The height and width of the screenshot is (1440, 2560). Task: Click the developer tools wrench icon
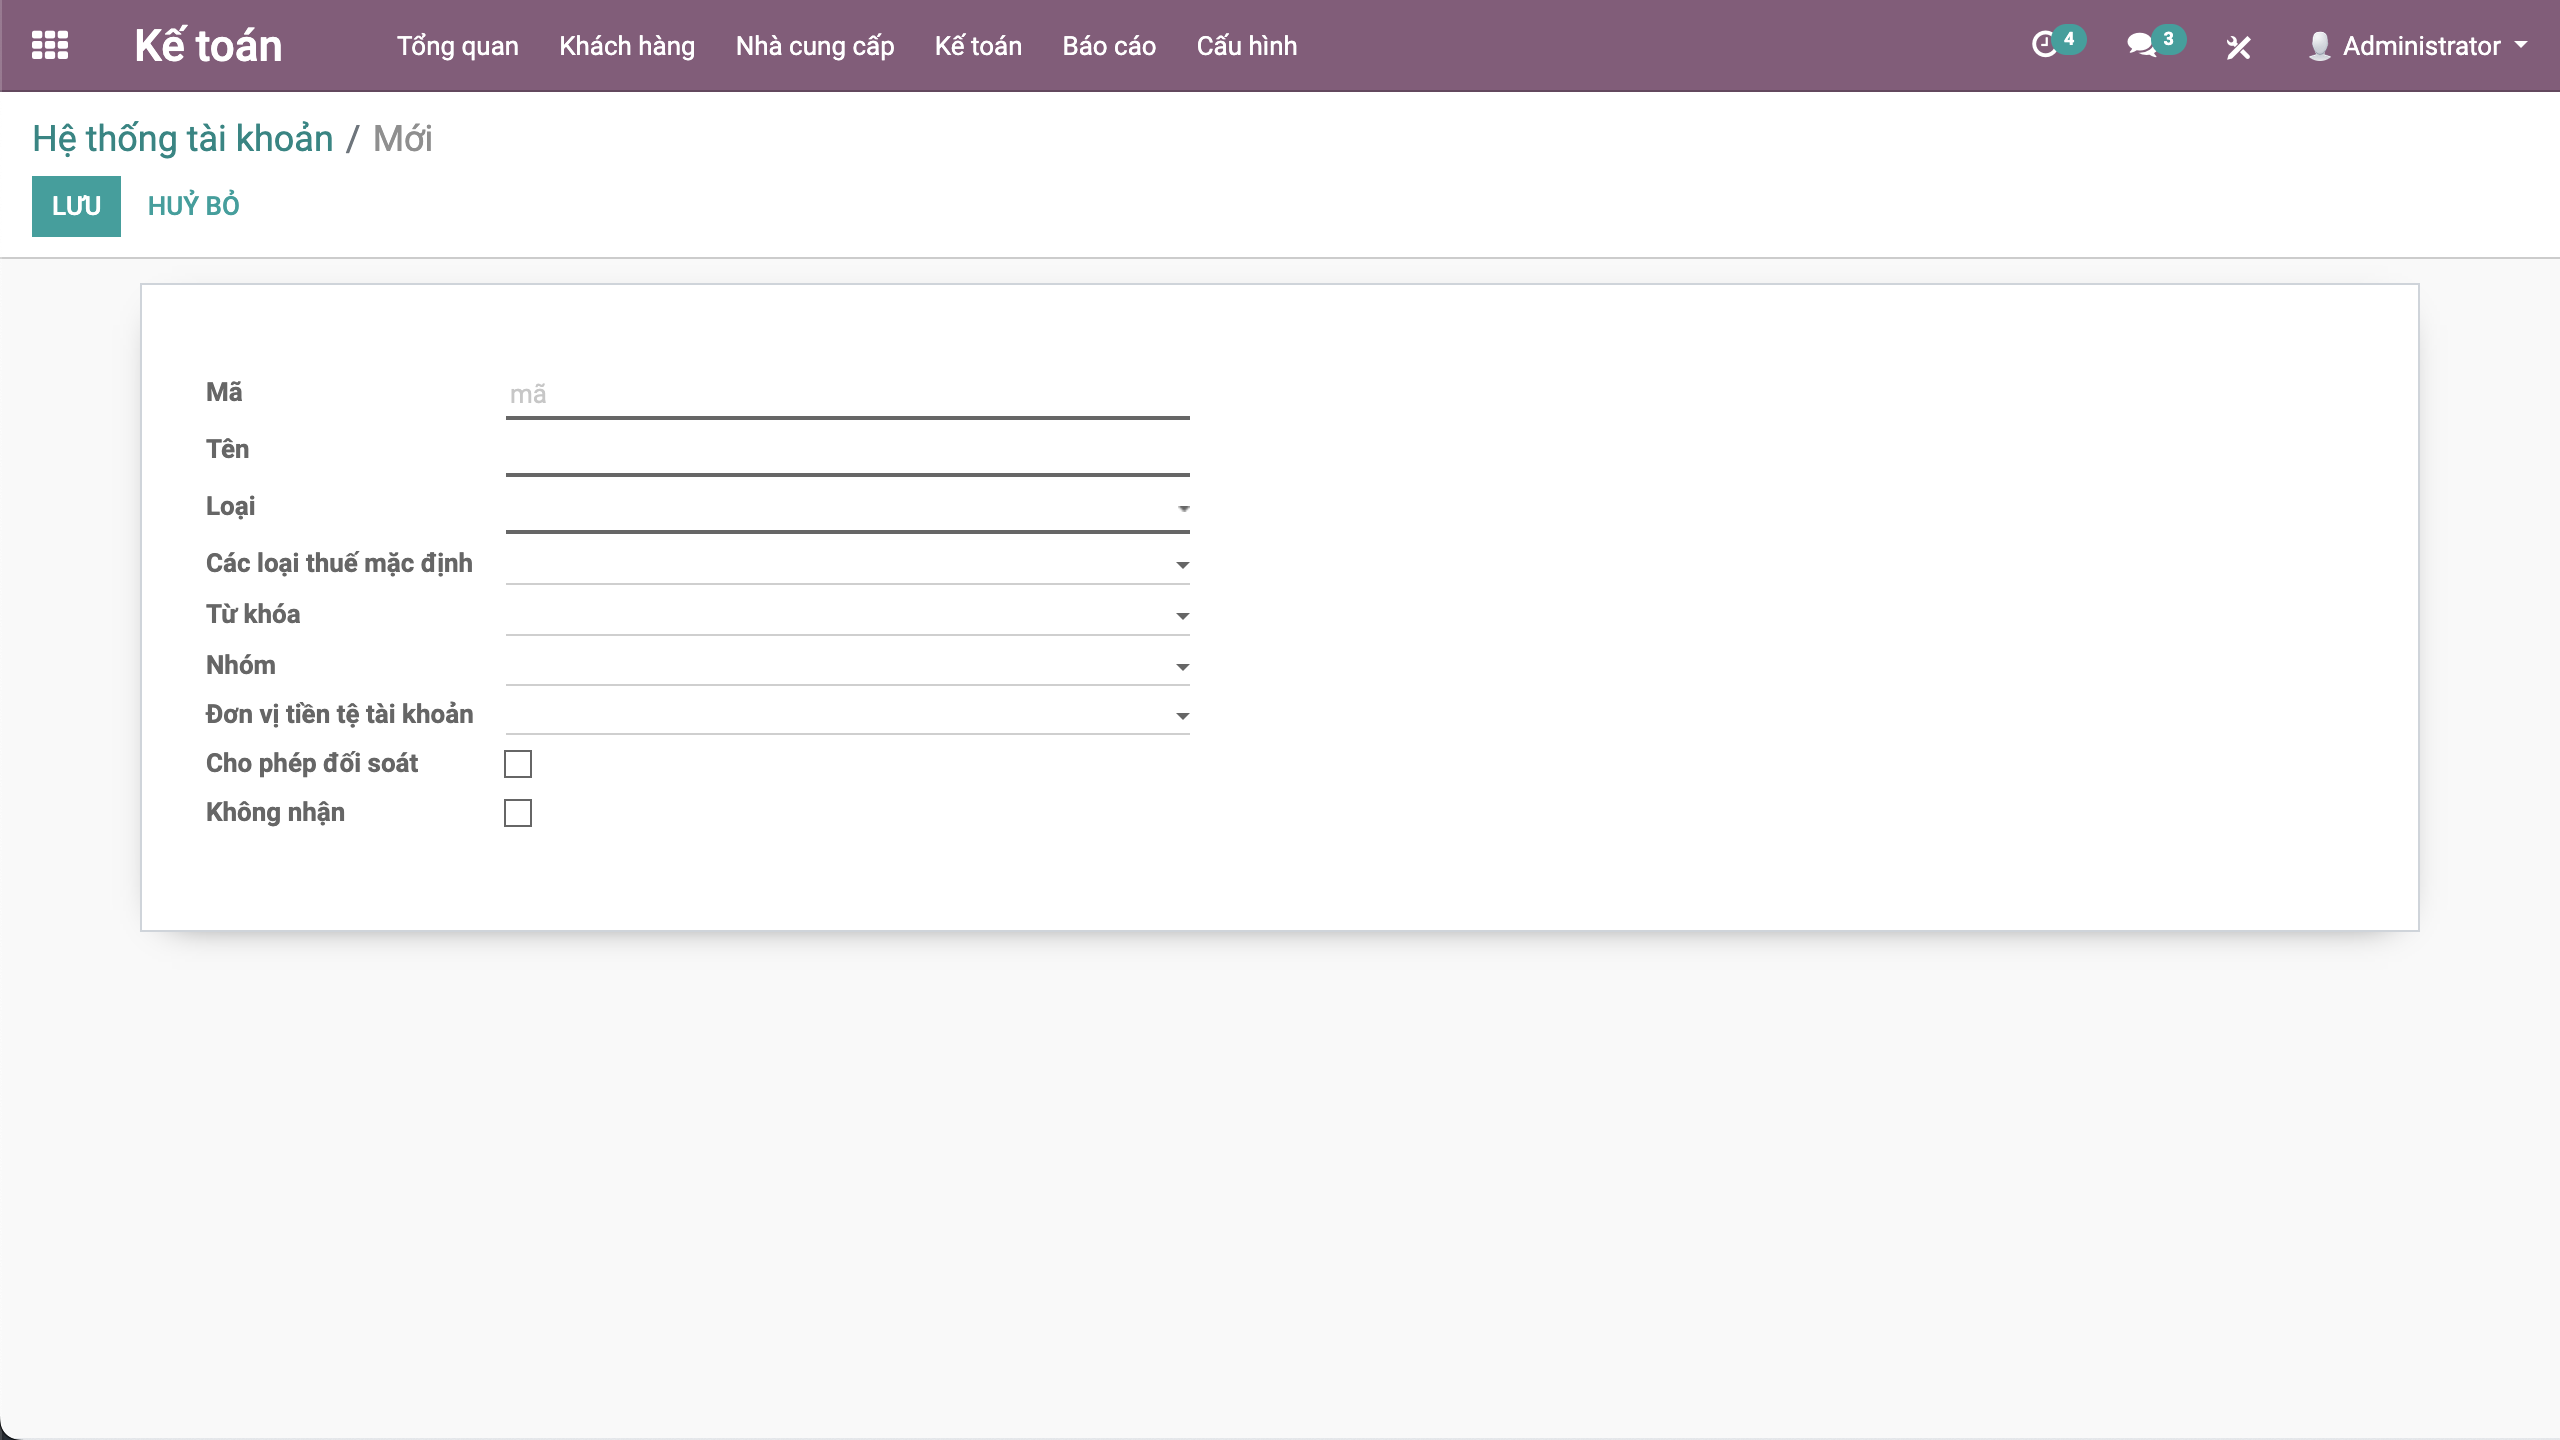(2238, 47)
